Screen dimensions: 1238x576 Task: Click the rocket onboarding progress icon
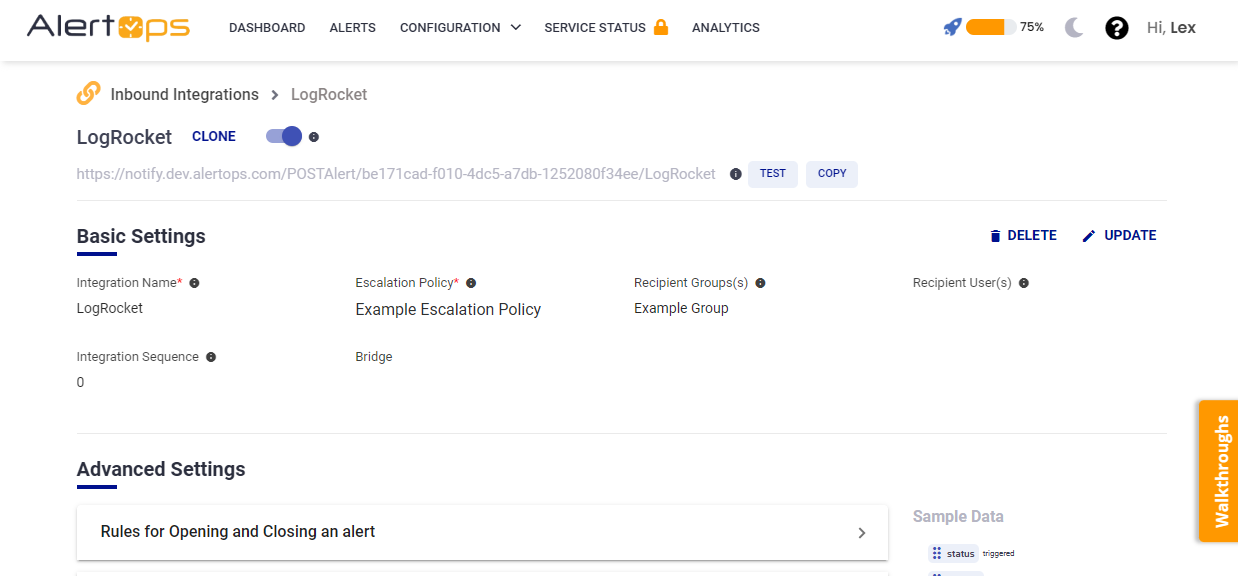point(952,28)
